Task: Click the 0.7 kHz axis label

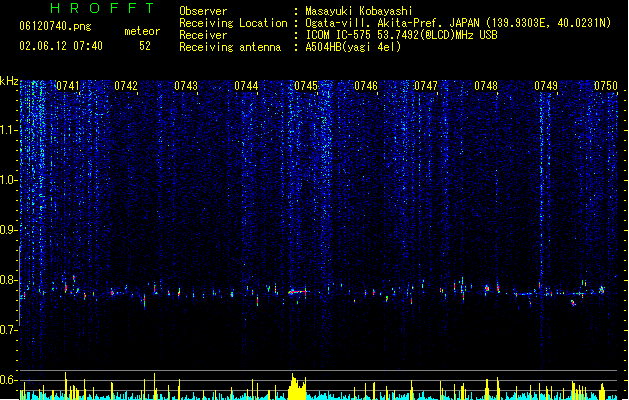Action: coord(9,330)
